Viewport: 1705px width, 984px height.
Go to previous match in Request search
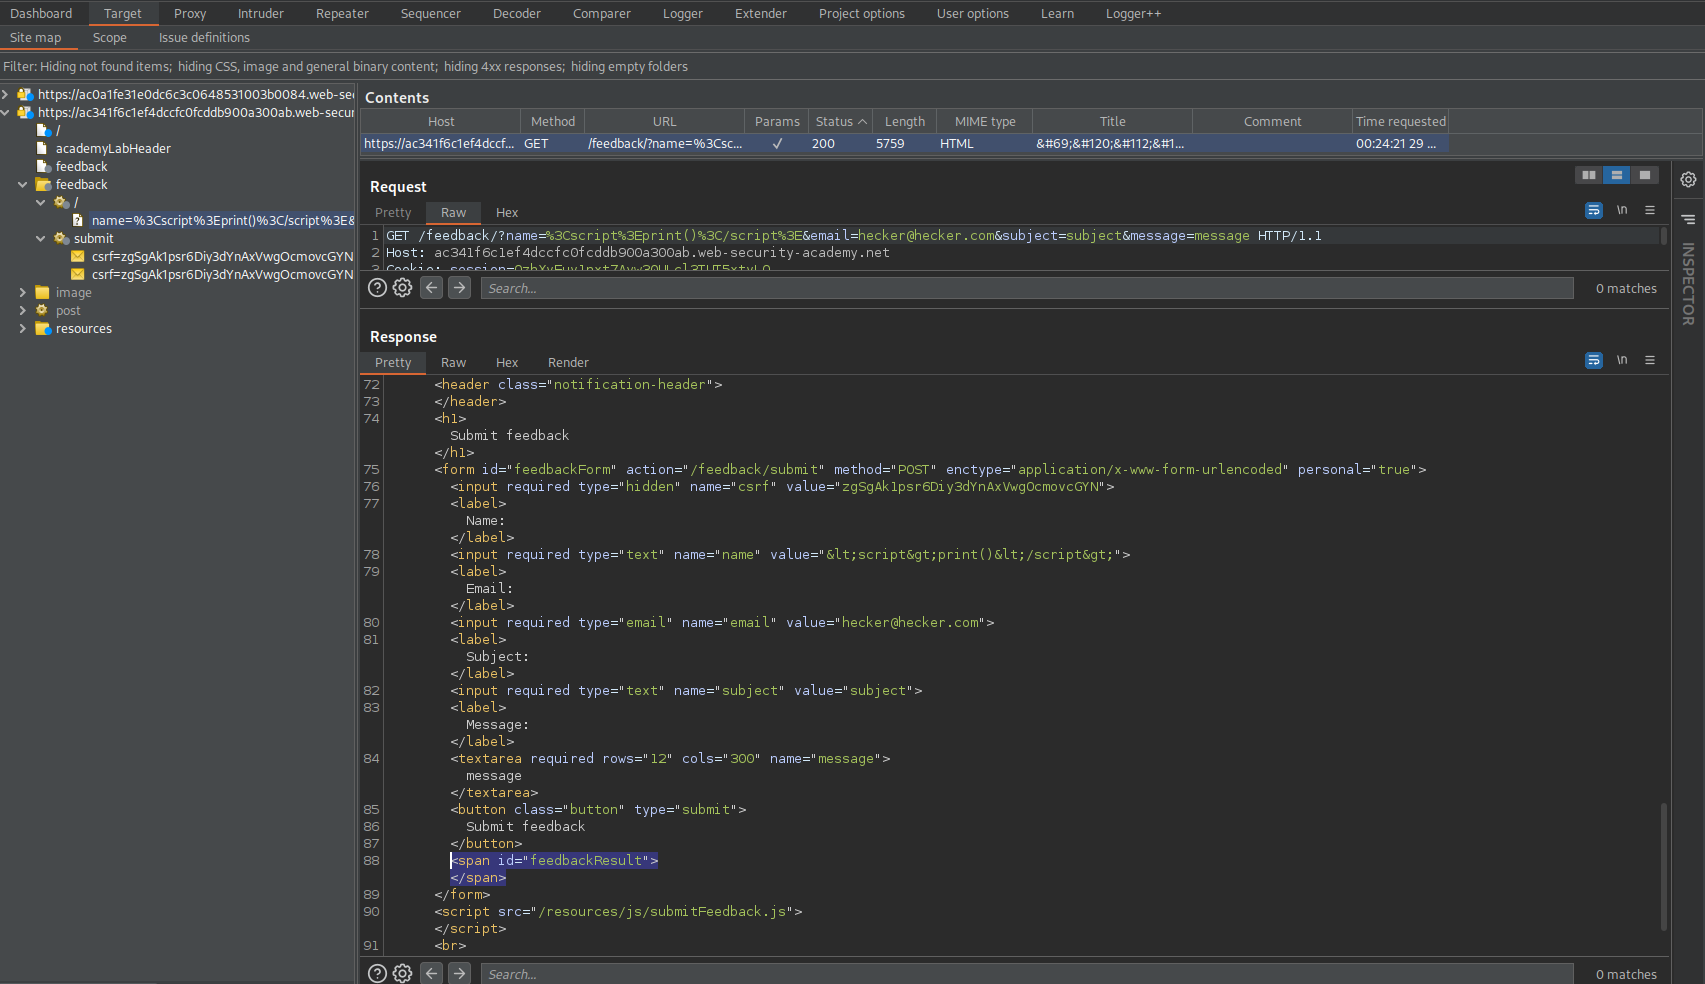431,288
